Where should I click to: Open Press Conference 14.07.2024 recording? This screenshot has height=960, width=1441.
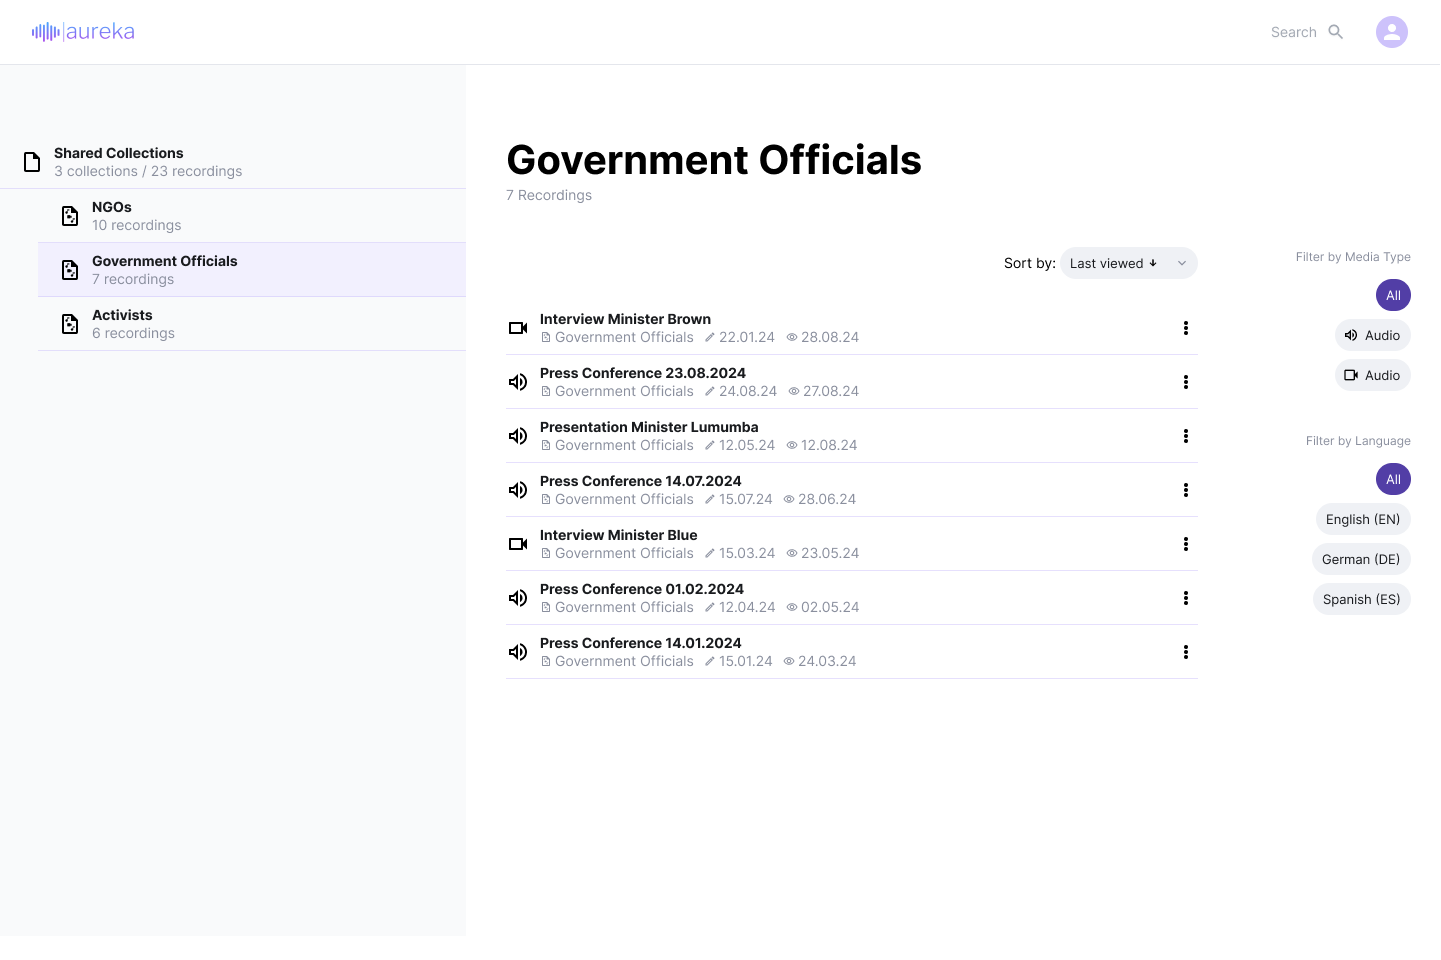(640, 481)
